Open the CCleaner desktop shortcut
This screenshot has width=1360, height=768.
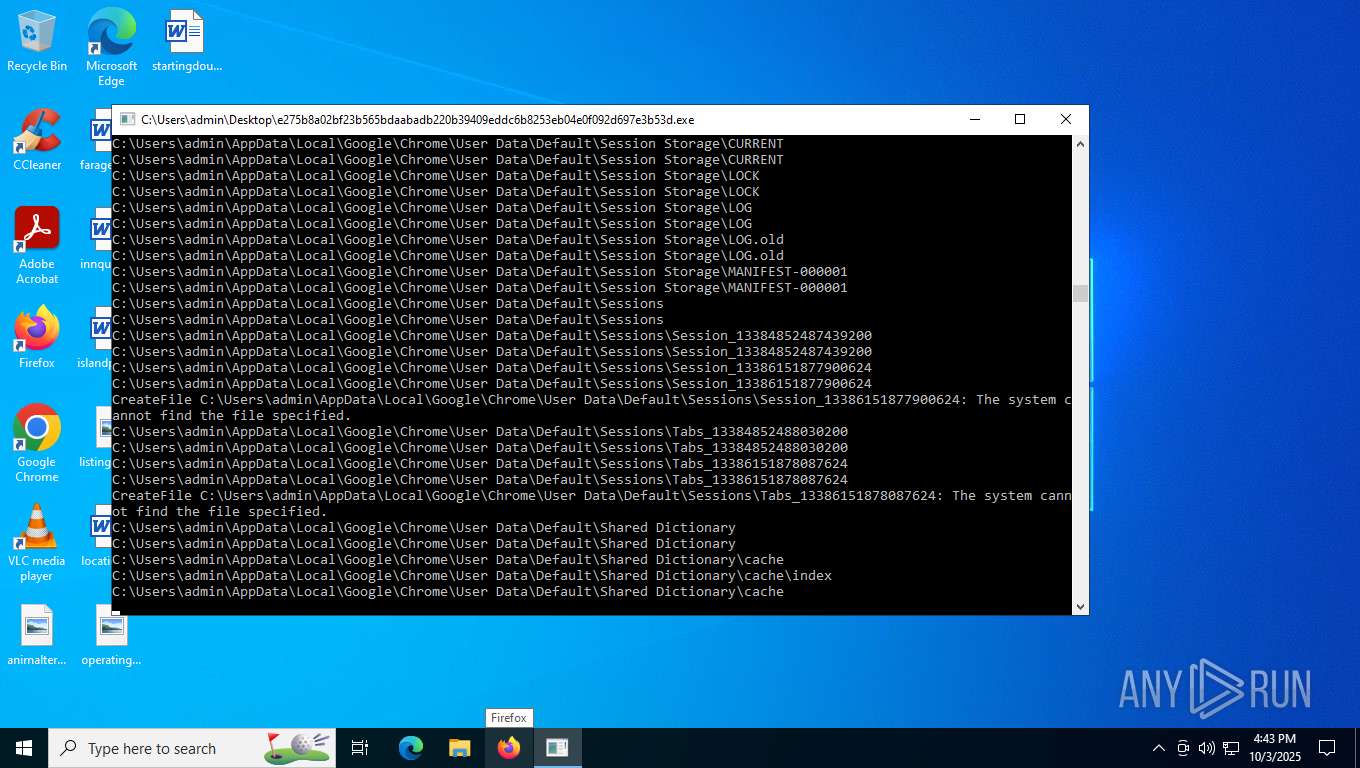tap(37, 140)
